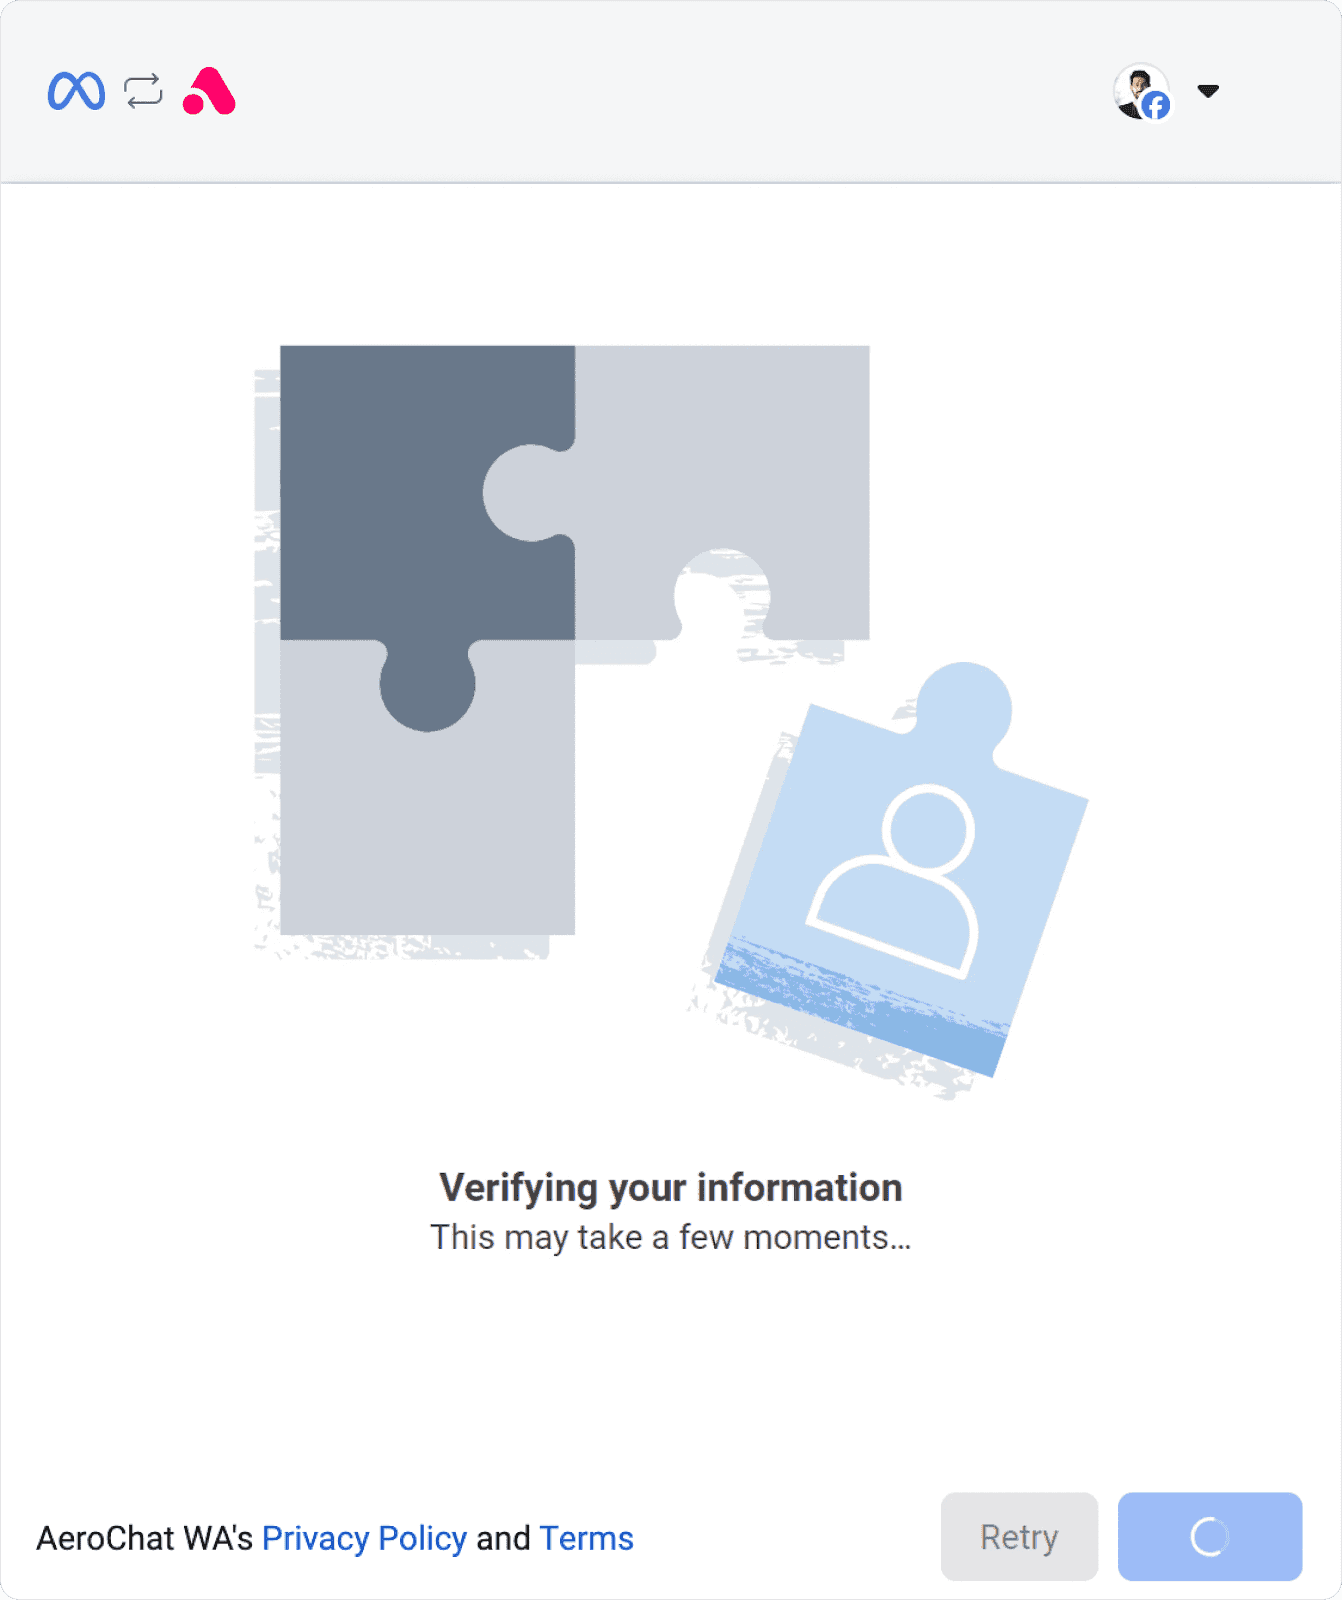Open the Privacy Policy link
The height and width of the screenshot is (1600, 1342).
pos(364,1538)
